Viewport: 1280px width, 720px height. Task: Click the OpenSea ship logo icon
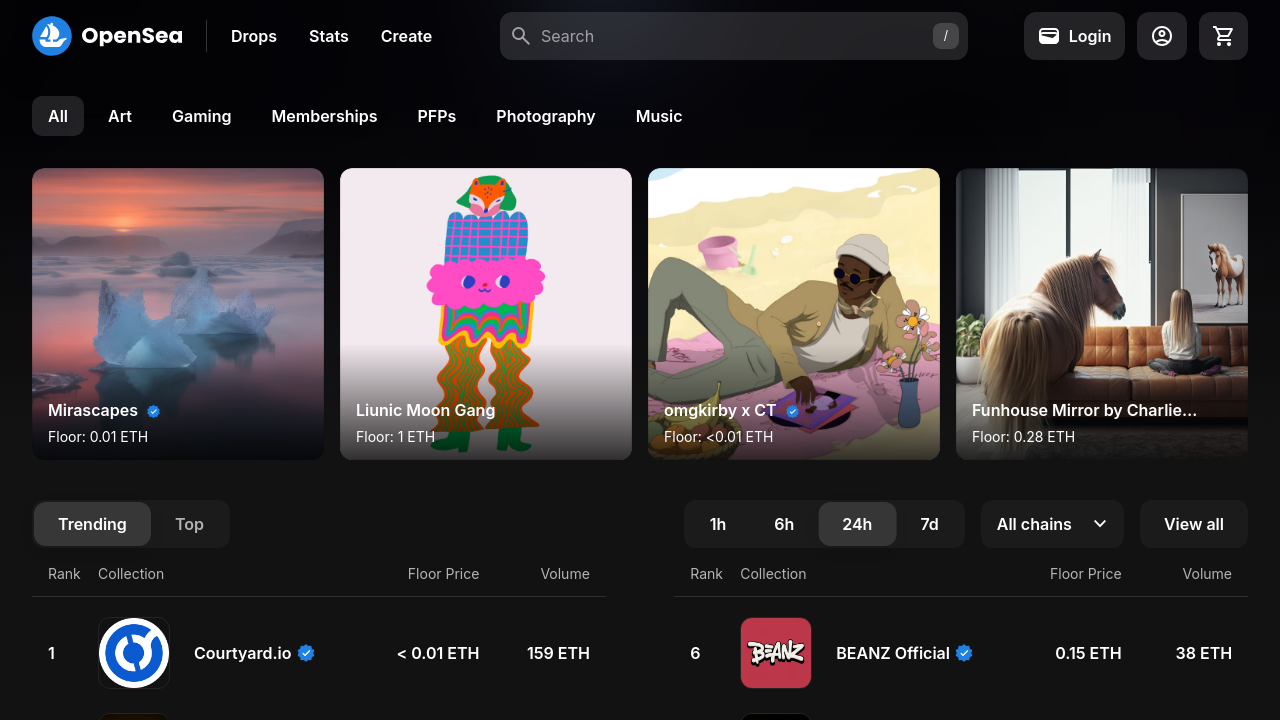coord(52,36)
